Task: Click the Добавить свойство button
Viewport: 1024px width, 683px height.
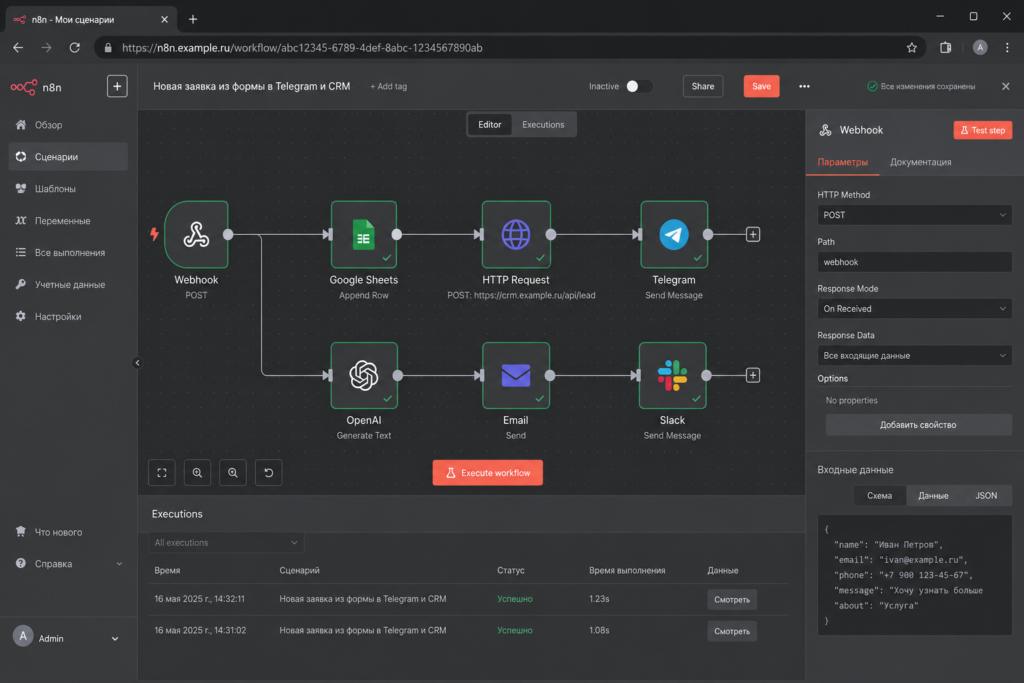Action: click(918, 425)
